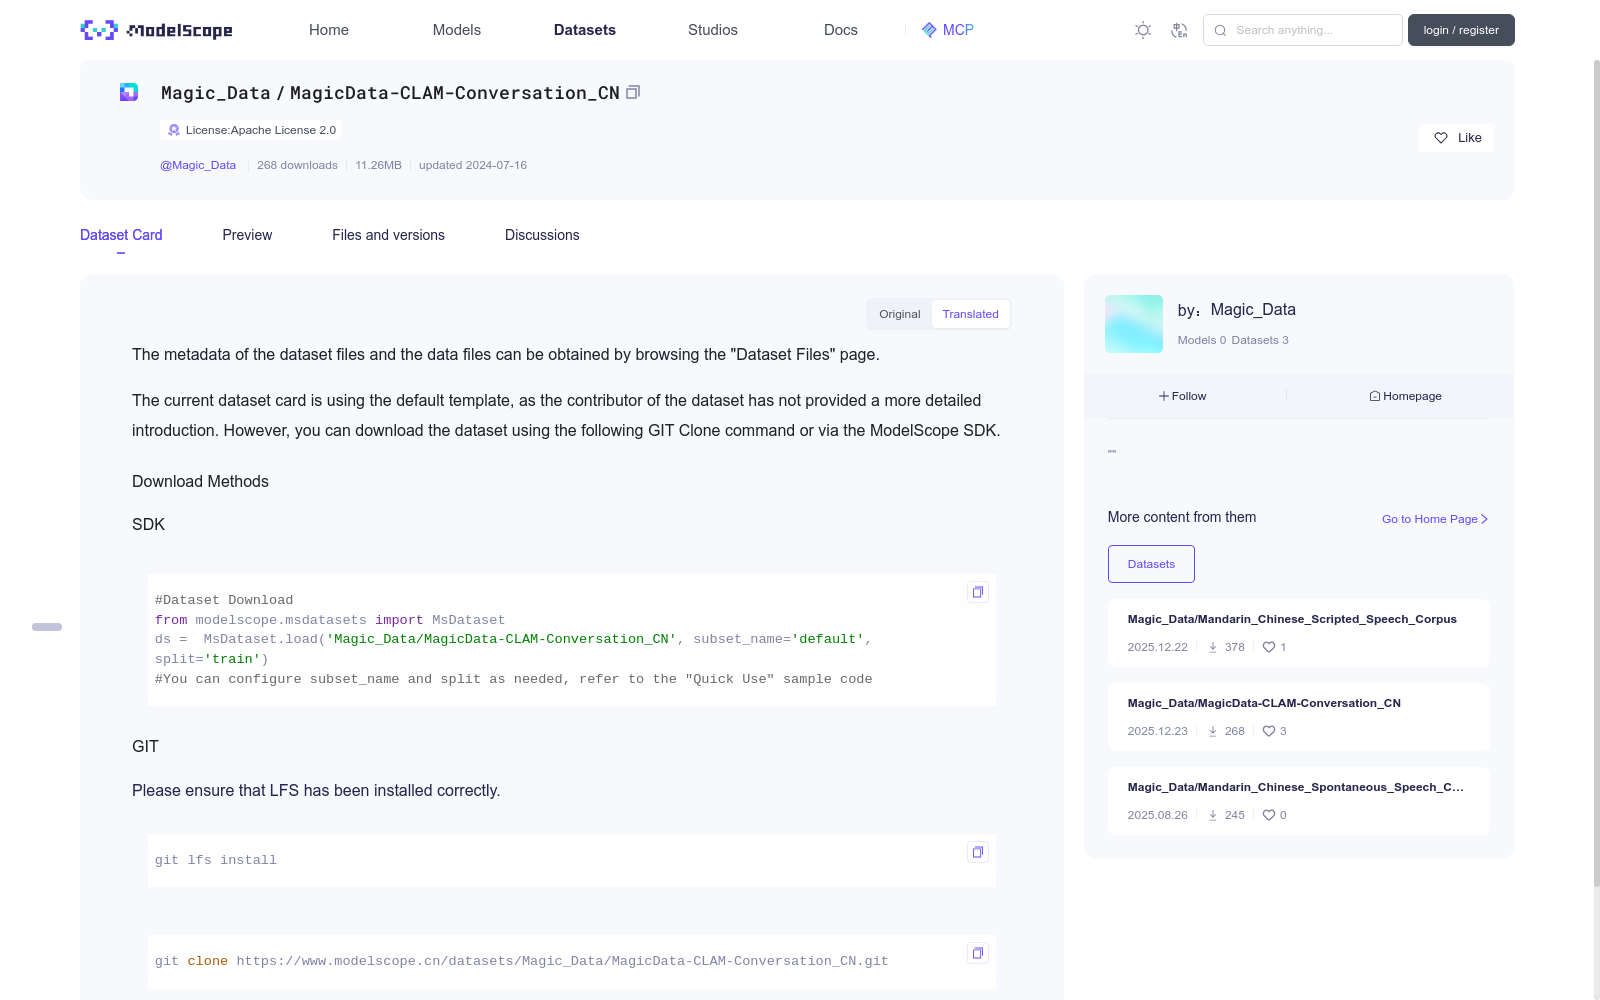Open the Discussions tab
Screen dimensions: 1600x1000
[542, 235]
